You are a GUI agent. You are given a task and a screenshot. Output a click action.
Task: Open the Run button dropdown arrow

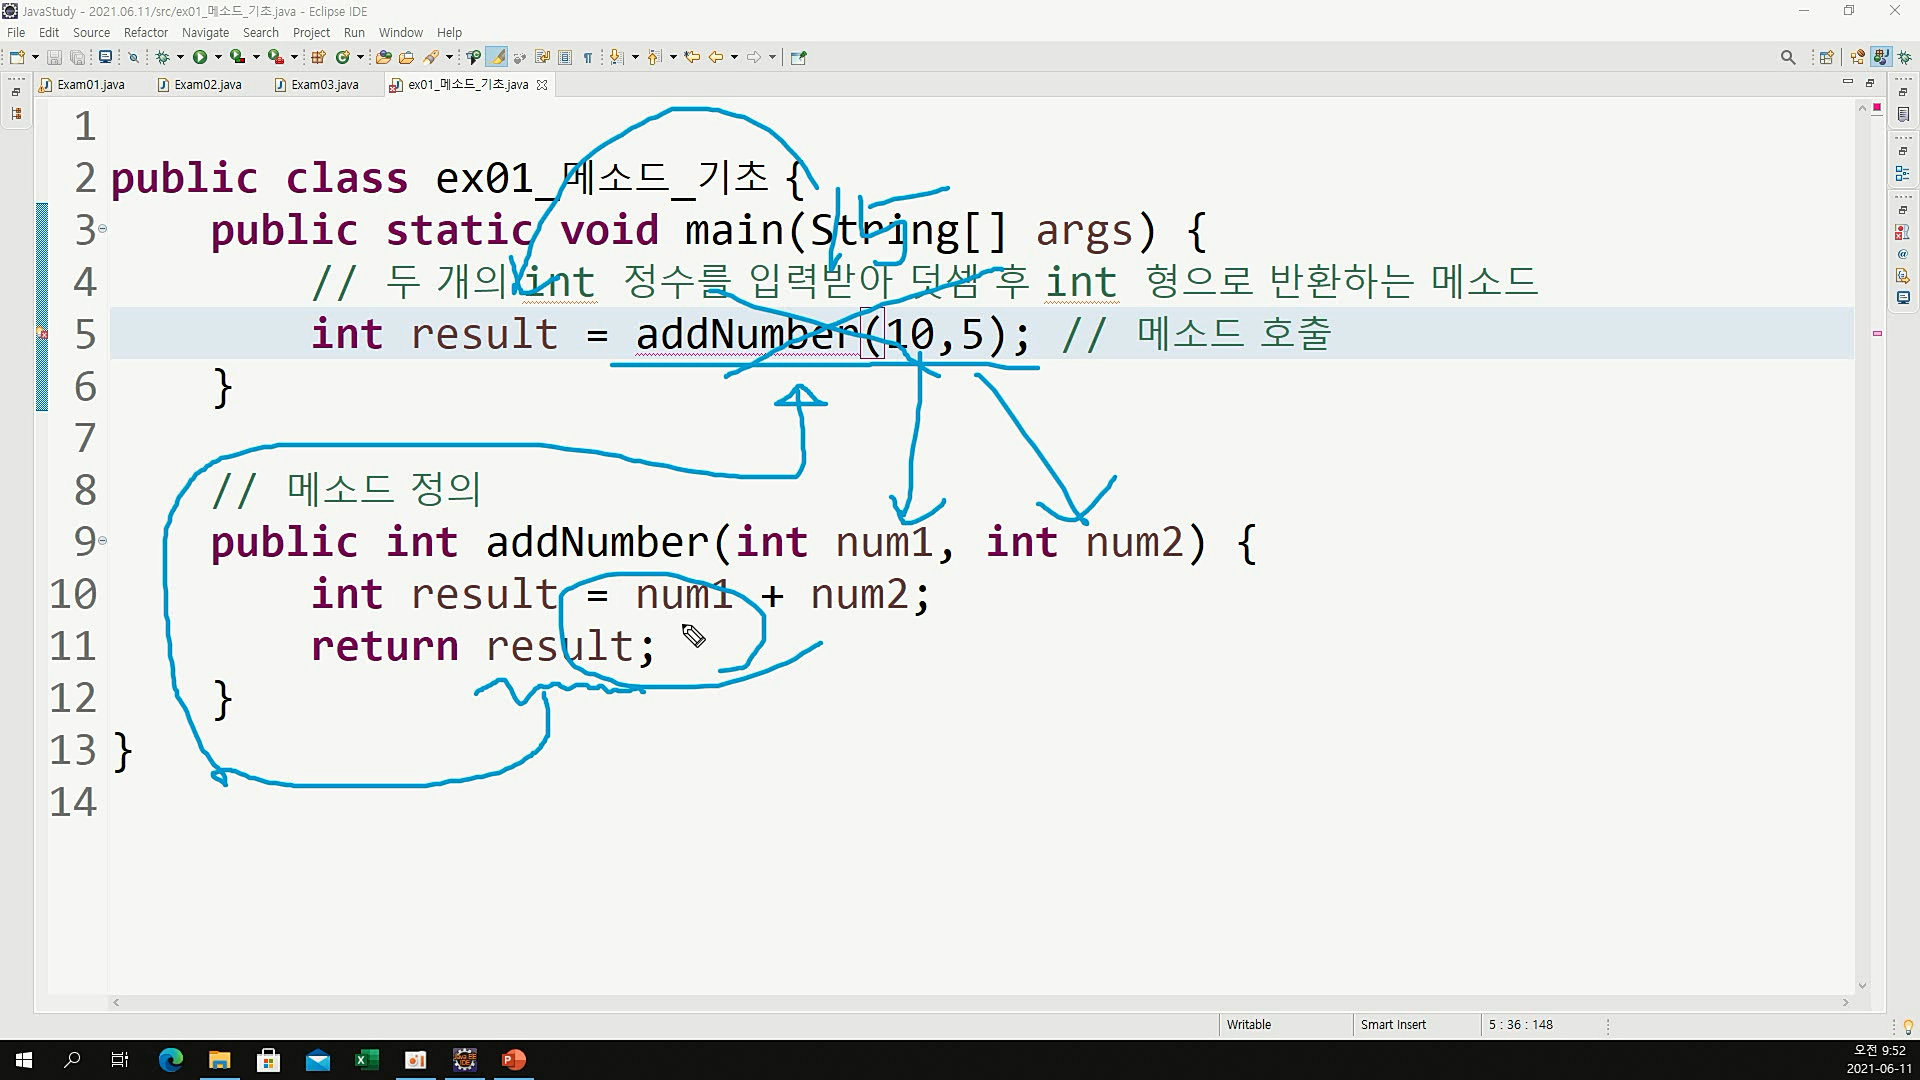click(x=218, y=57)
